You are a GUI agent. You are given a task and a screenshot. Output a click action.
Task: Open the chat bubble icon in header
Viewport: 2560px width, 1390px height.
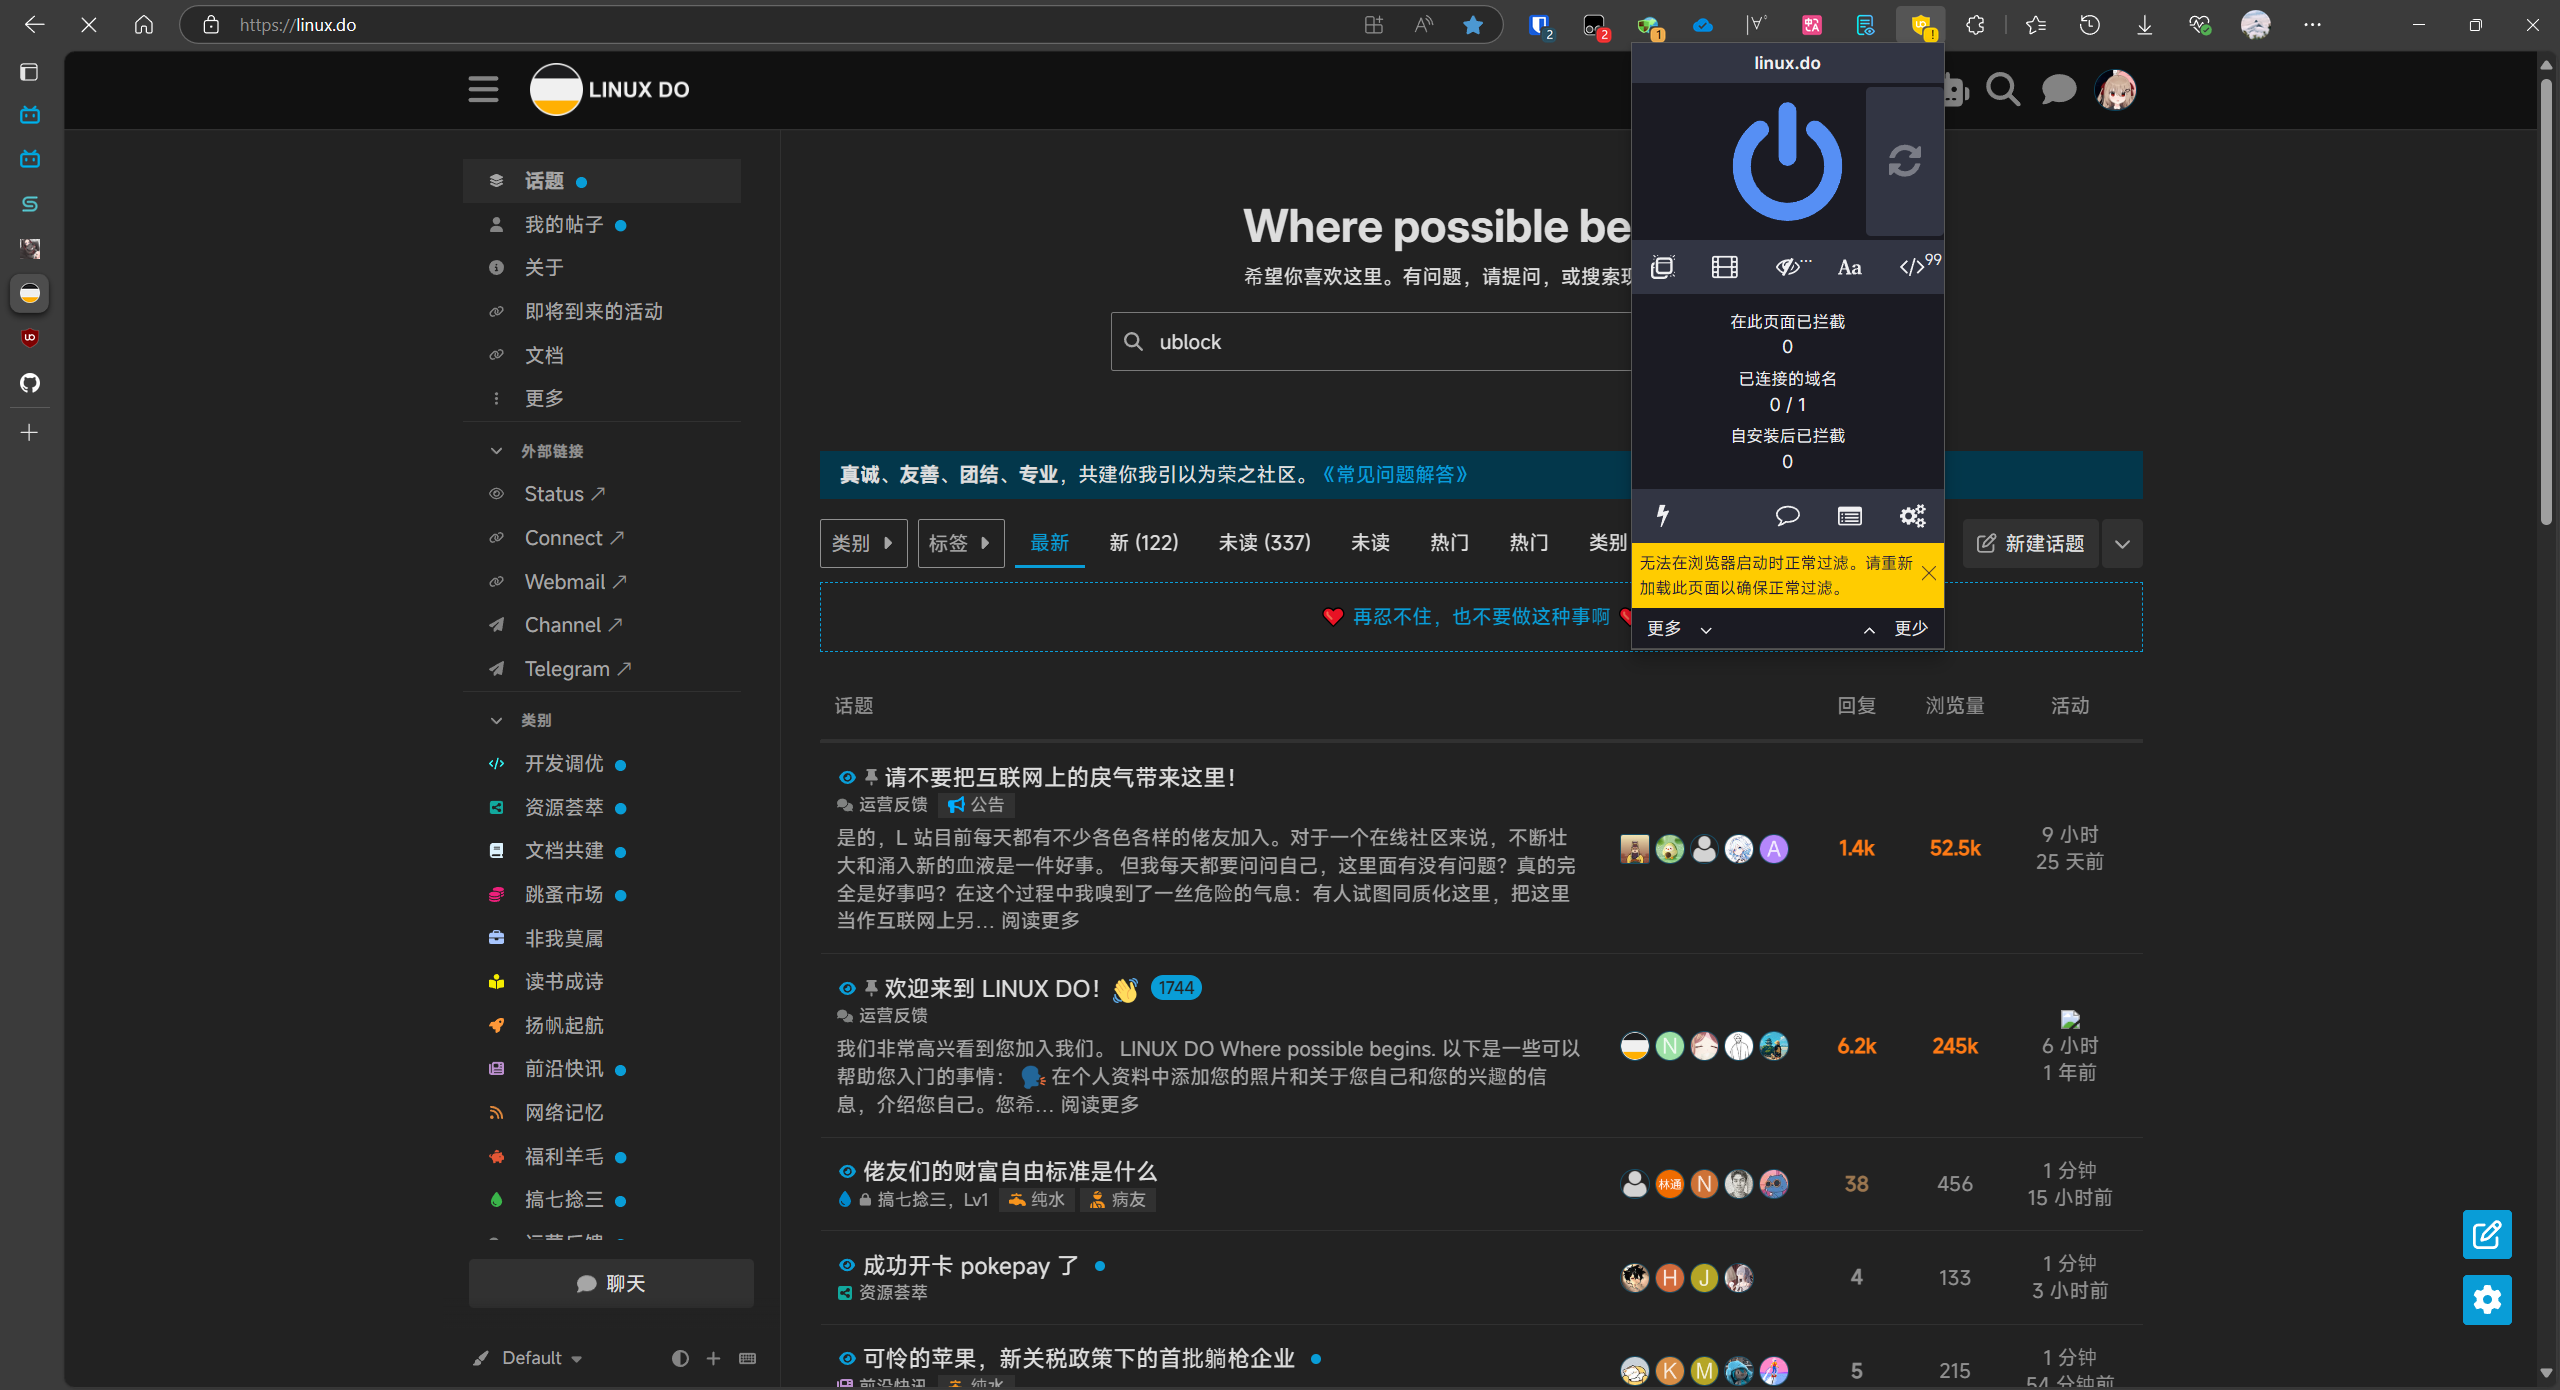point(2058,90)
